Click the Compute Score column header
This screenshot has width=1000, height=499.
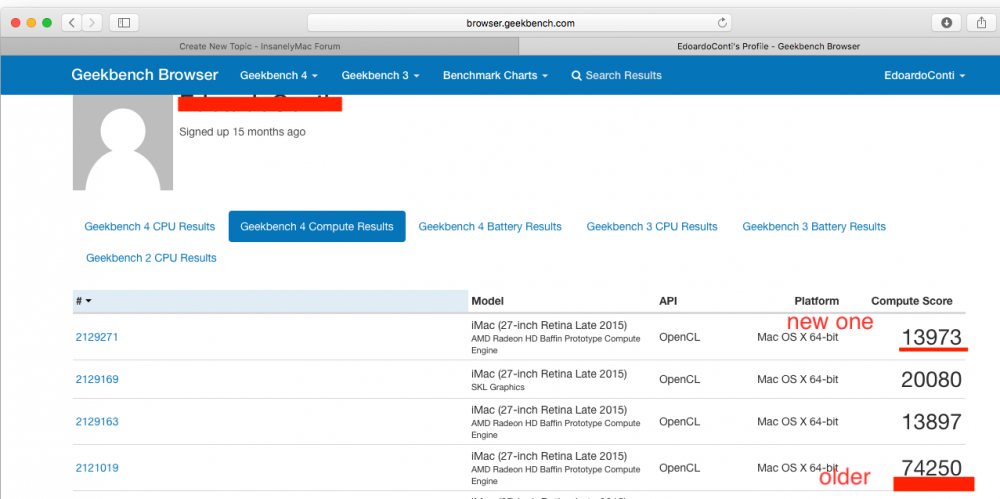912,301
